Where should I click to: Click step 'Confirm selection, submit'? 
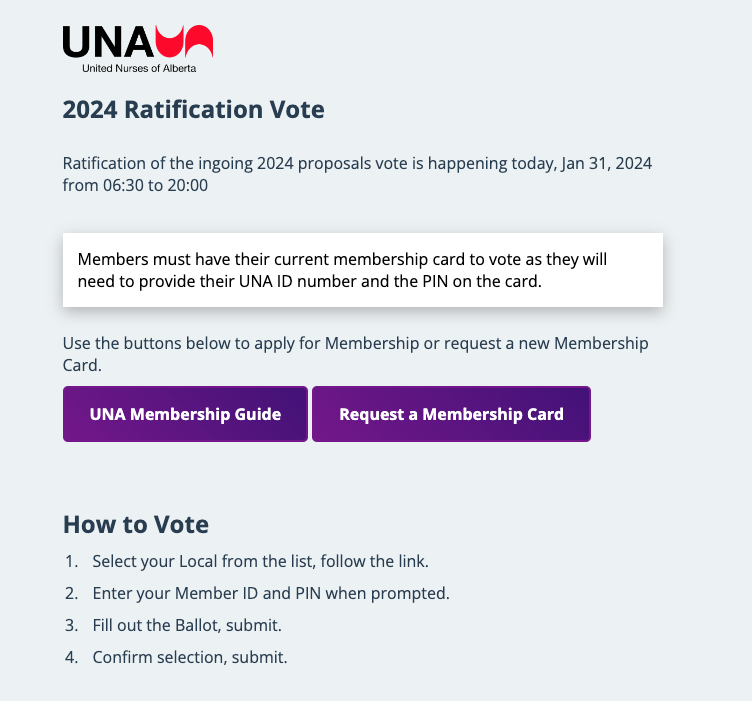click(x=190, y=658)
